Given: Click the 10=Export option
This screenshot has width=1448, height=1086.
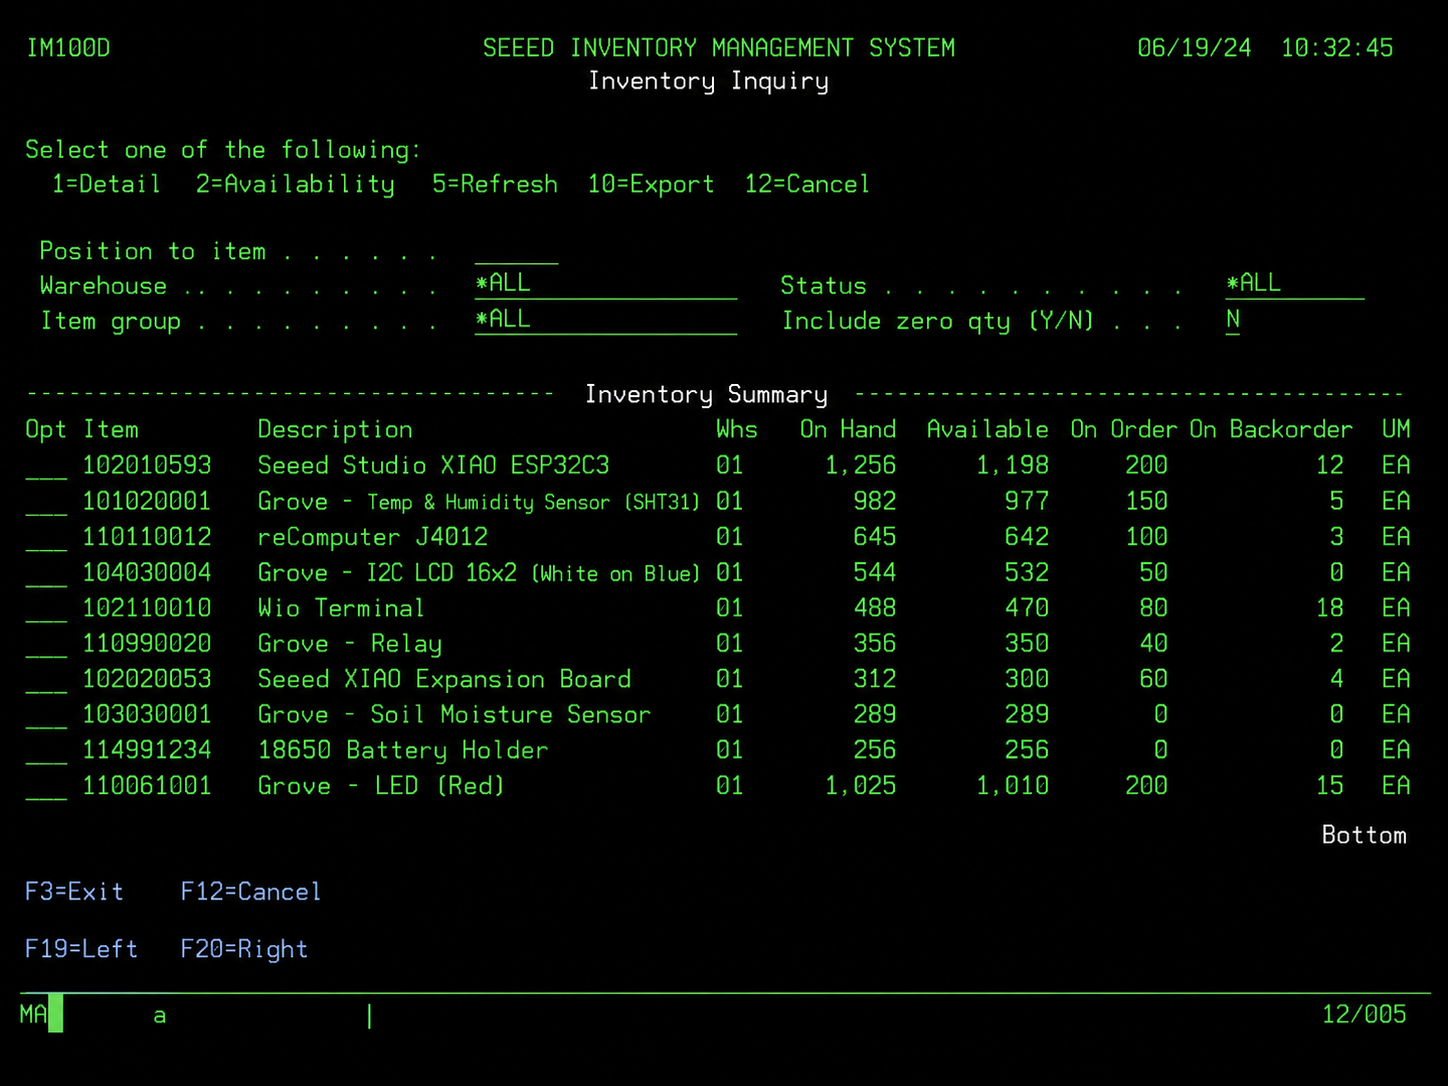Looking at the screenshot, I should pyautogui.click(x=651, y=185).
